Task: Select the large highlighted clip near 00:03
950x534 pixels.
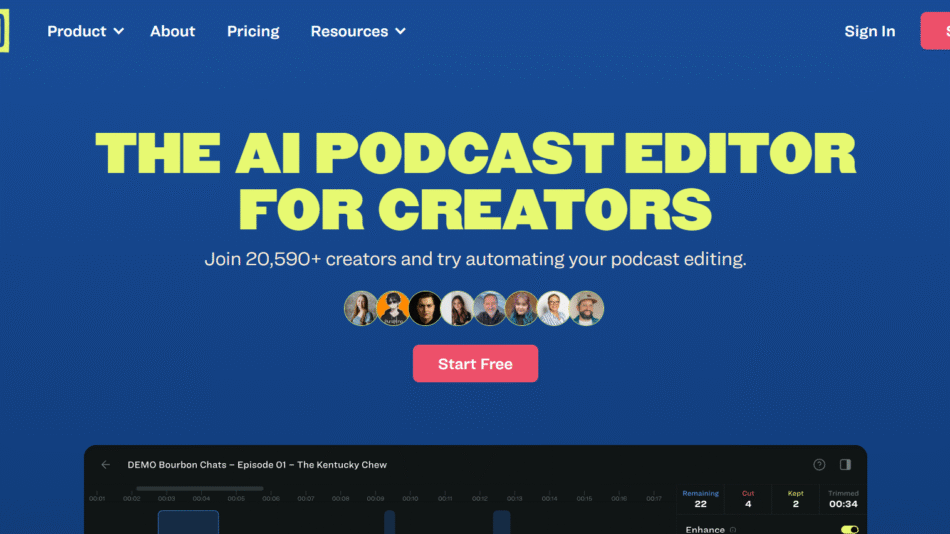Action: click(x=188, y=522)
